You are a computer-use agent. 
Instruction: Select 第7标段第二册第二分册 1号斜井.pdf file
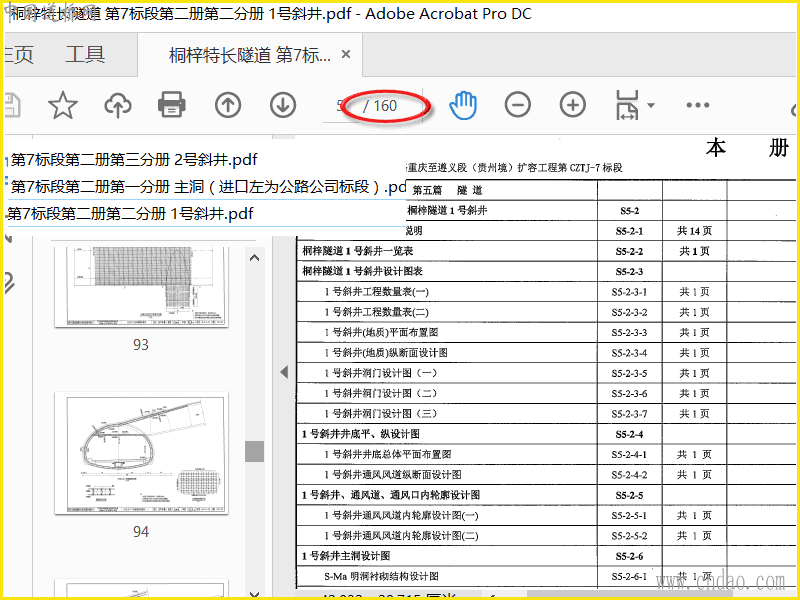[131, 213]
